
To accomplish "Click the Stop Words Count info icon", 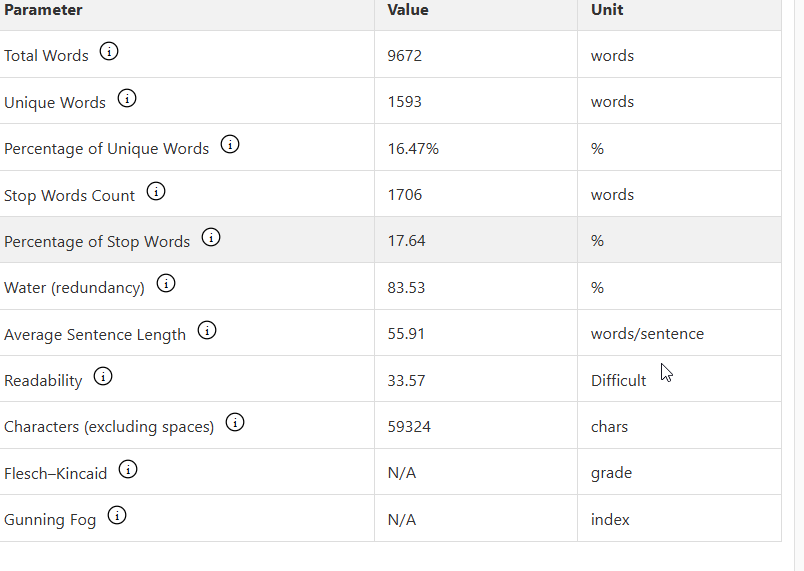I will coord(156,191).
